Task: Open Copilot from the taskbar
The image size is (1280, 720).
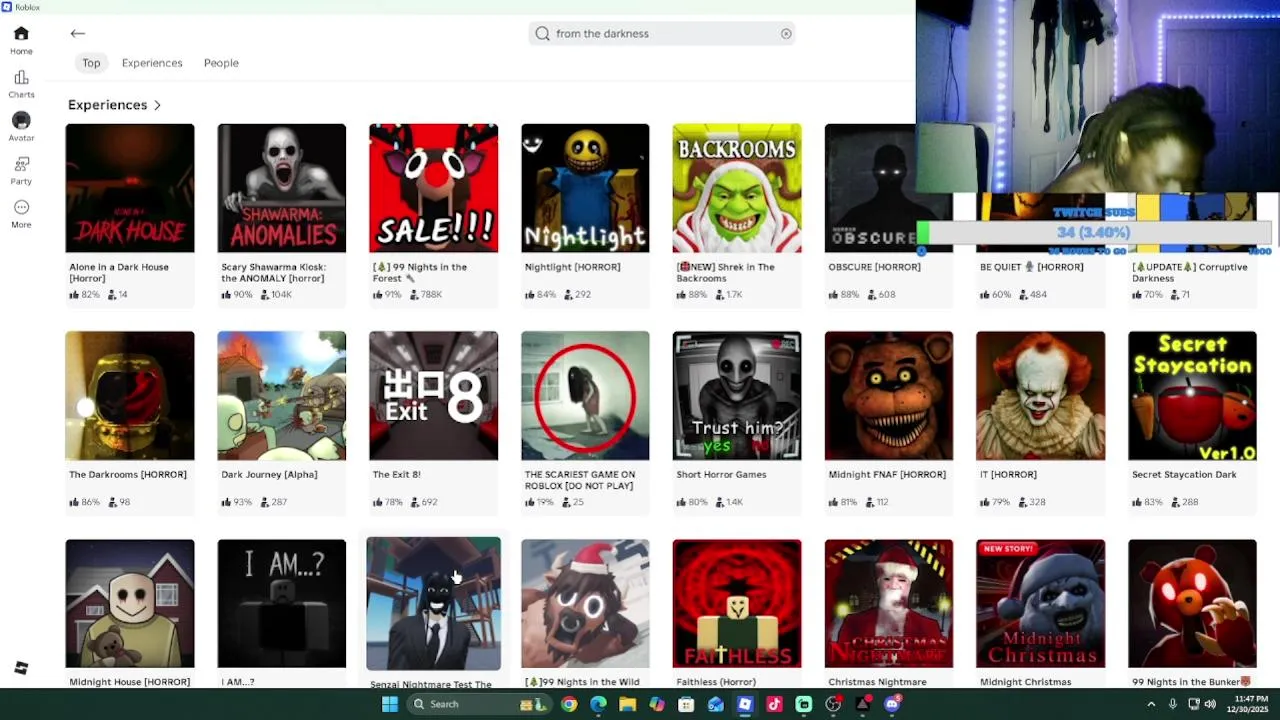Action: (657, 704)
